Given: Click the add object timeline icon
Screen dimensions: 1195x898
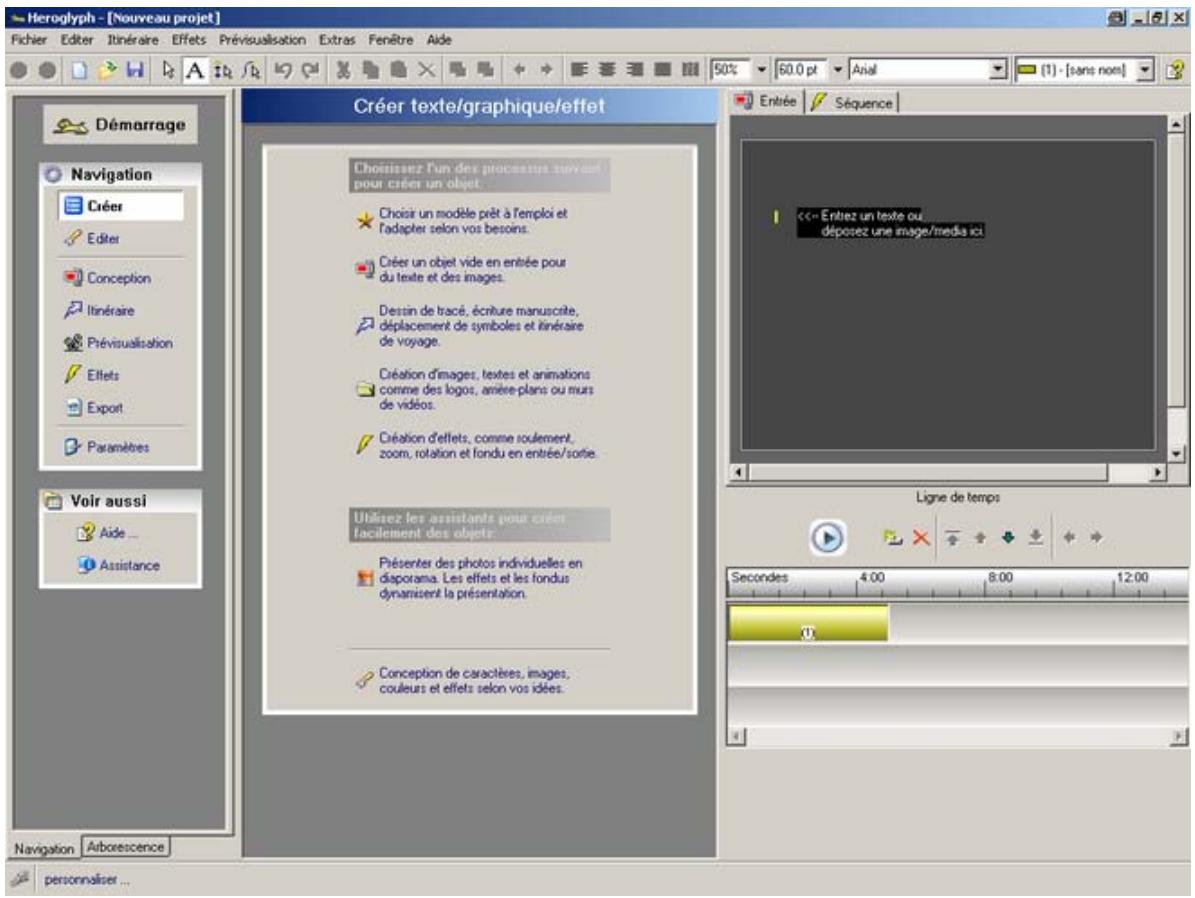Looking at the screenshot, I should coord(892,537).
